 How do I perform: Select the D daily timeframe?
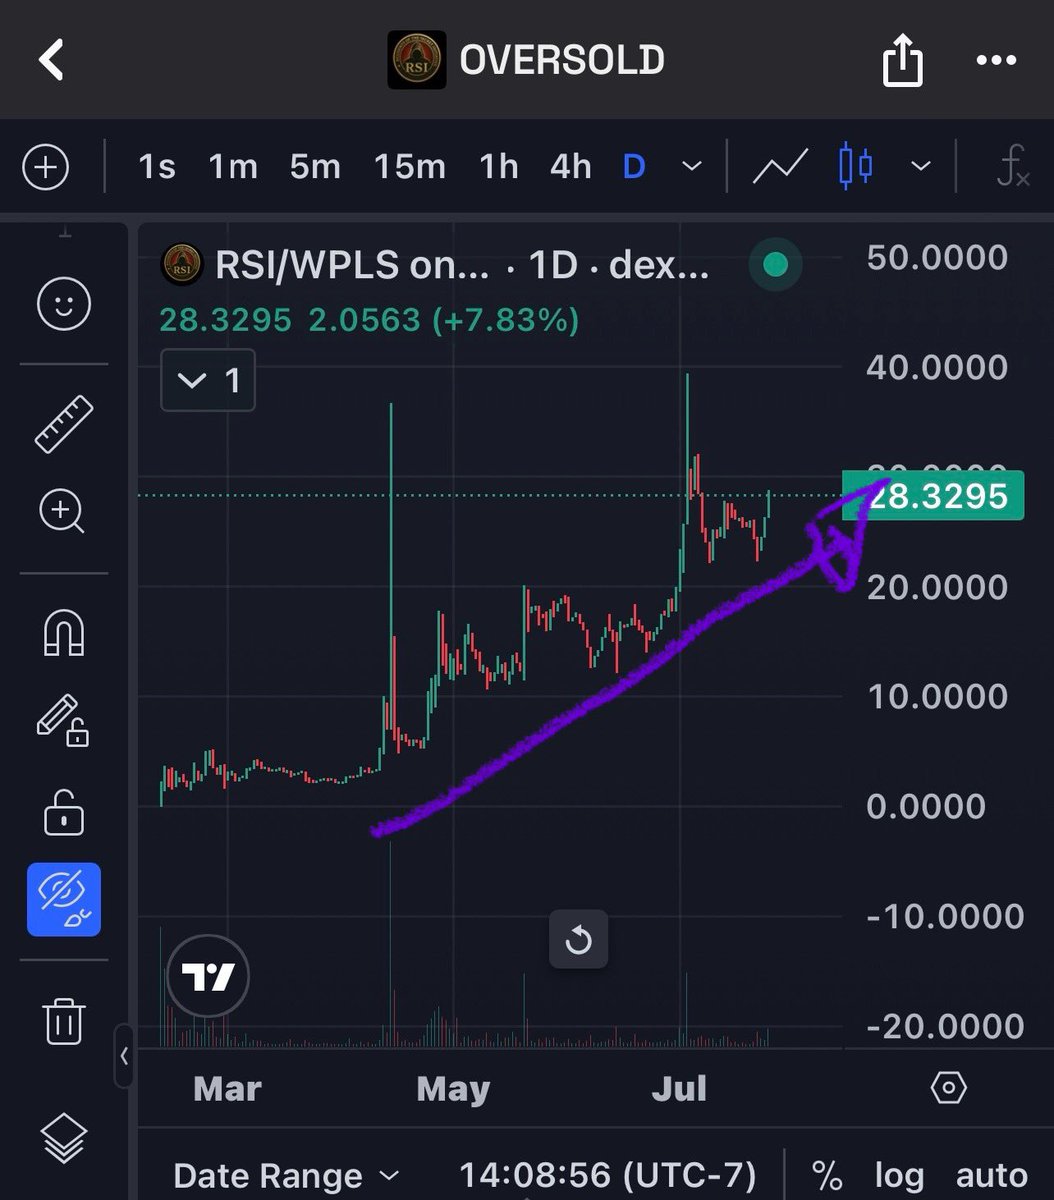634,167
